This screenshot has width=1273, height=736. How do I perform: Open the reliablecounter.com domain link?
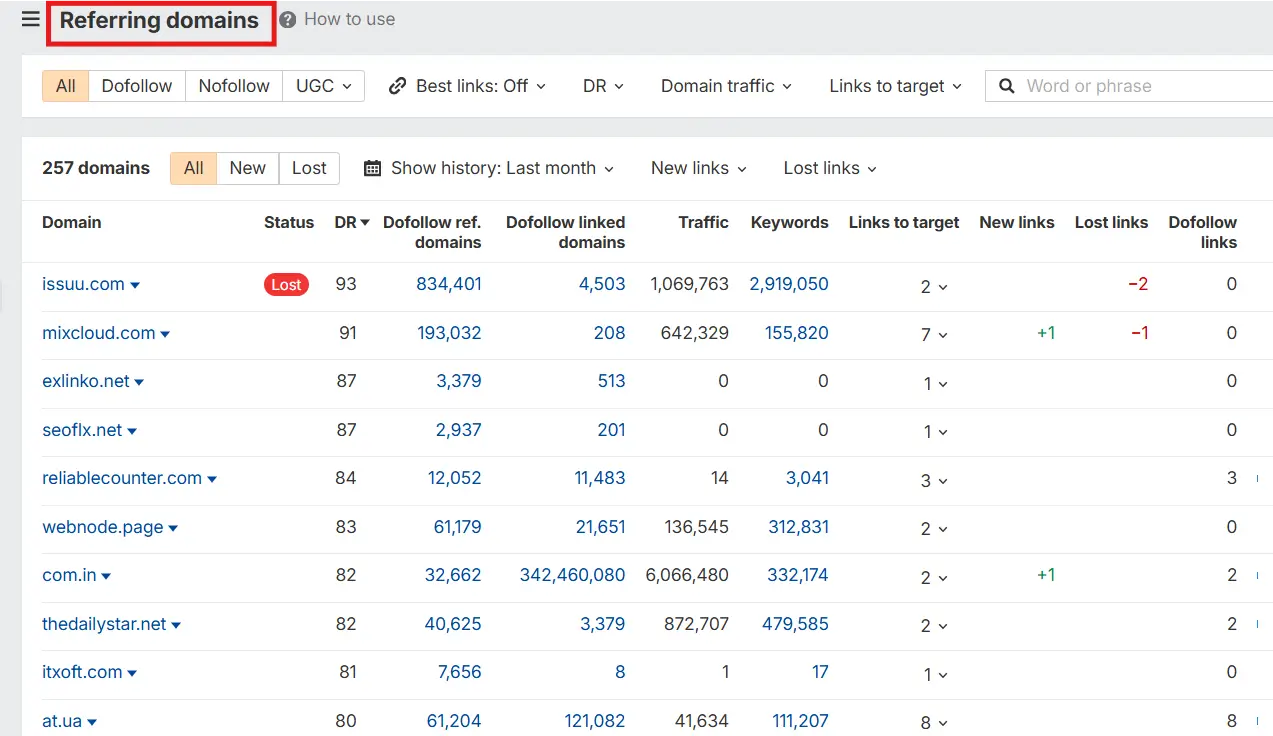(x=122, y=478)
